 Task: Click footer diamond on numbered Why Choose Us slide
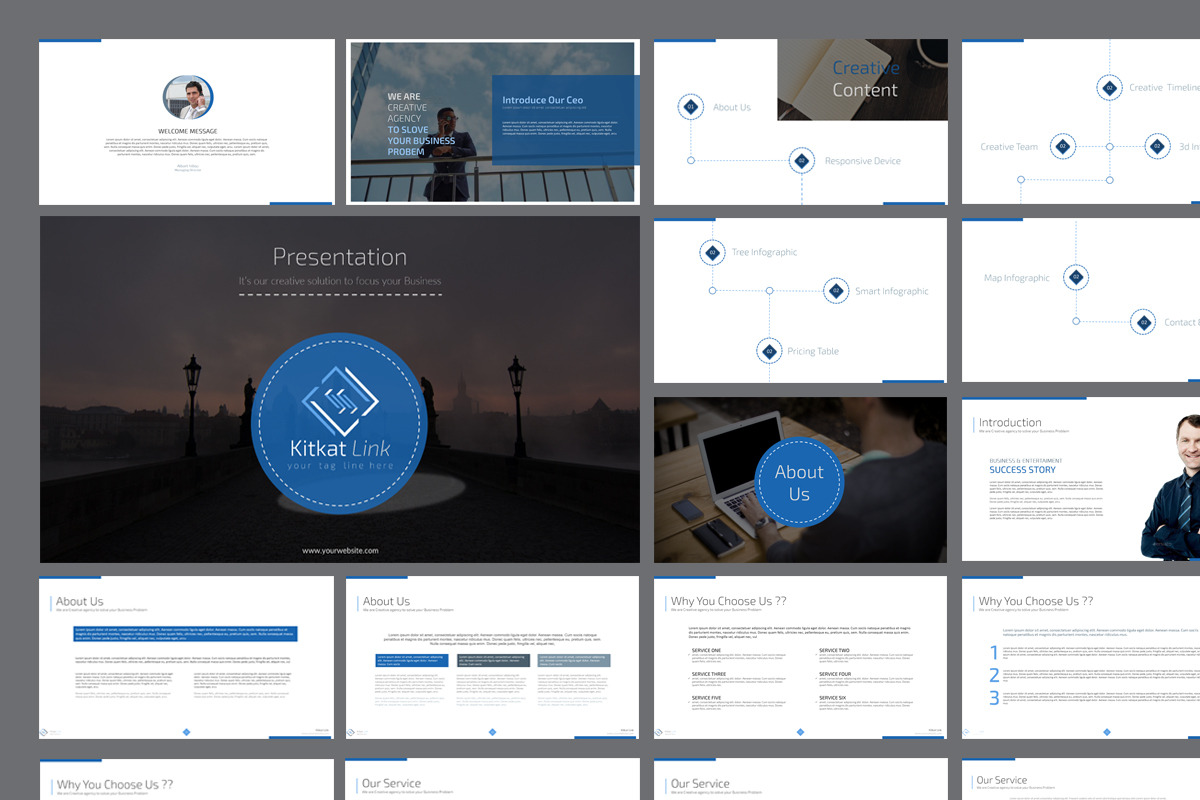1107,732
